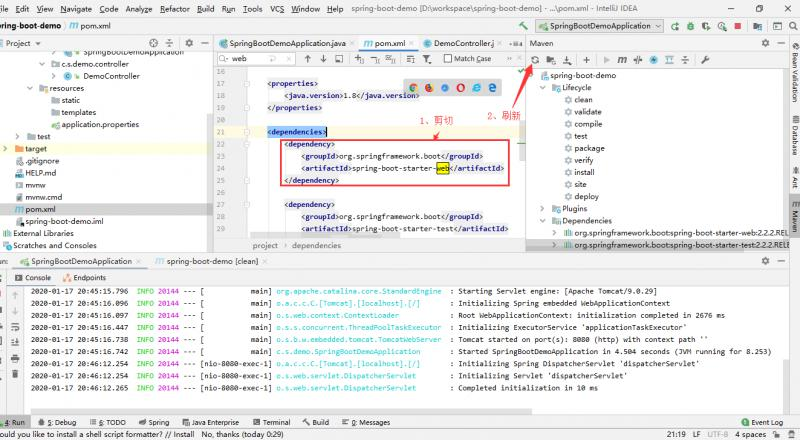Open the Spring tool window button

tap(154, 422)
